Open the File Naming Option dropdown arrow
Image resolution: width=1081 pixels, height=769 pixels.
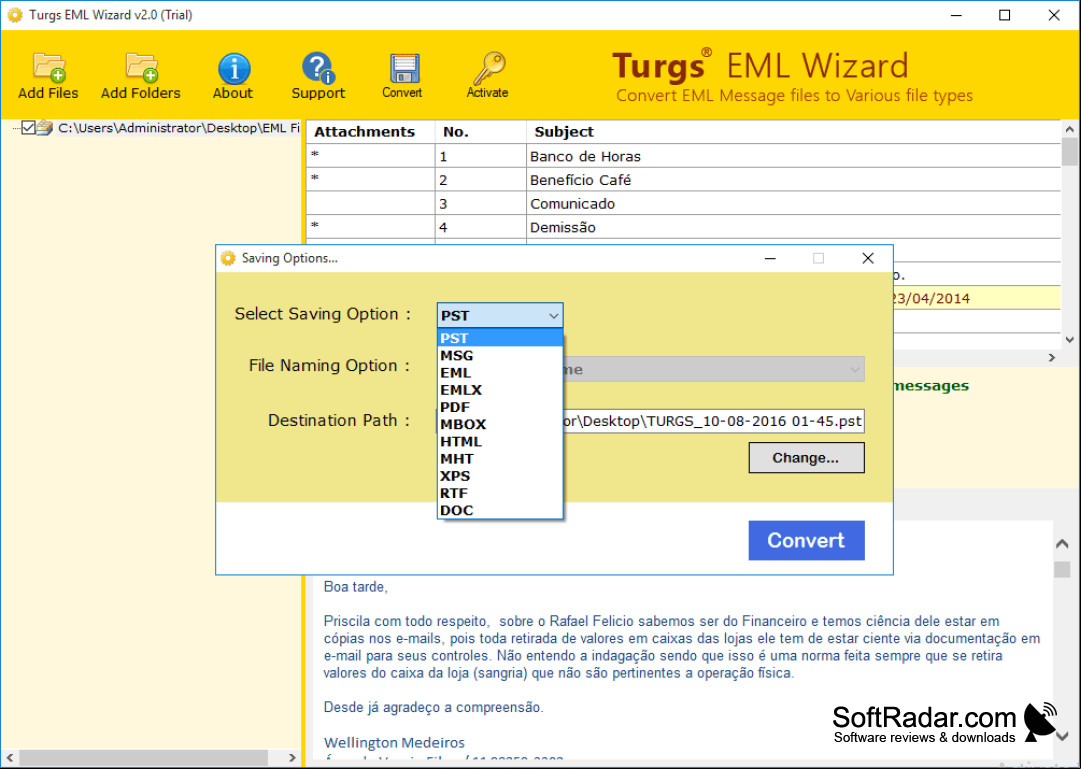tap(854, 370)
